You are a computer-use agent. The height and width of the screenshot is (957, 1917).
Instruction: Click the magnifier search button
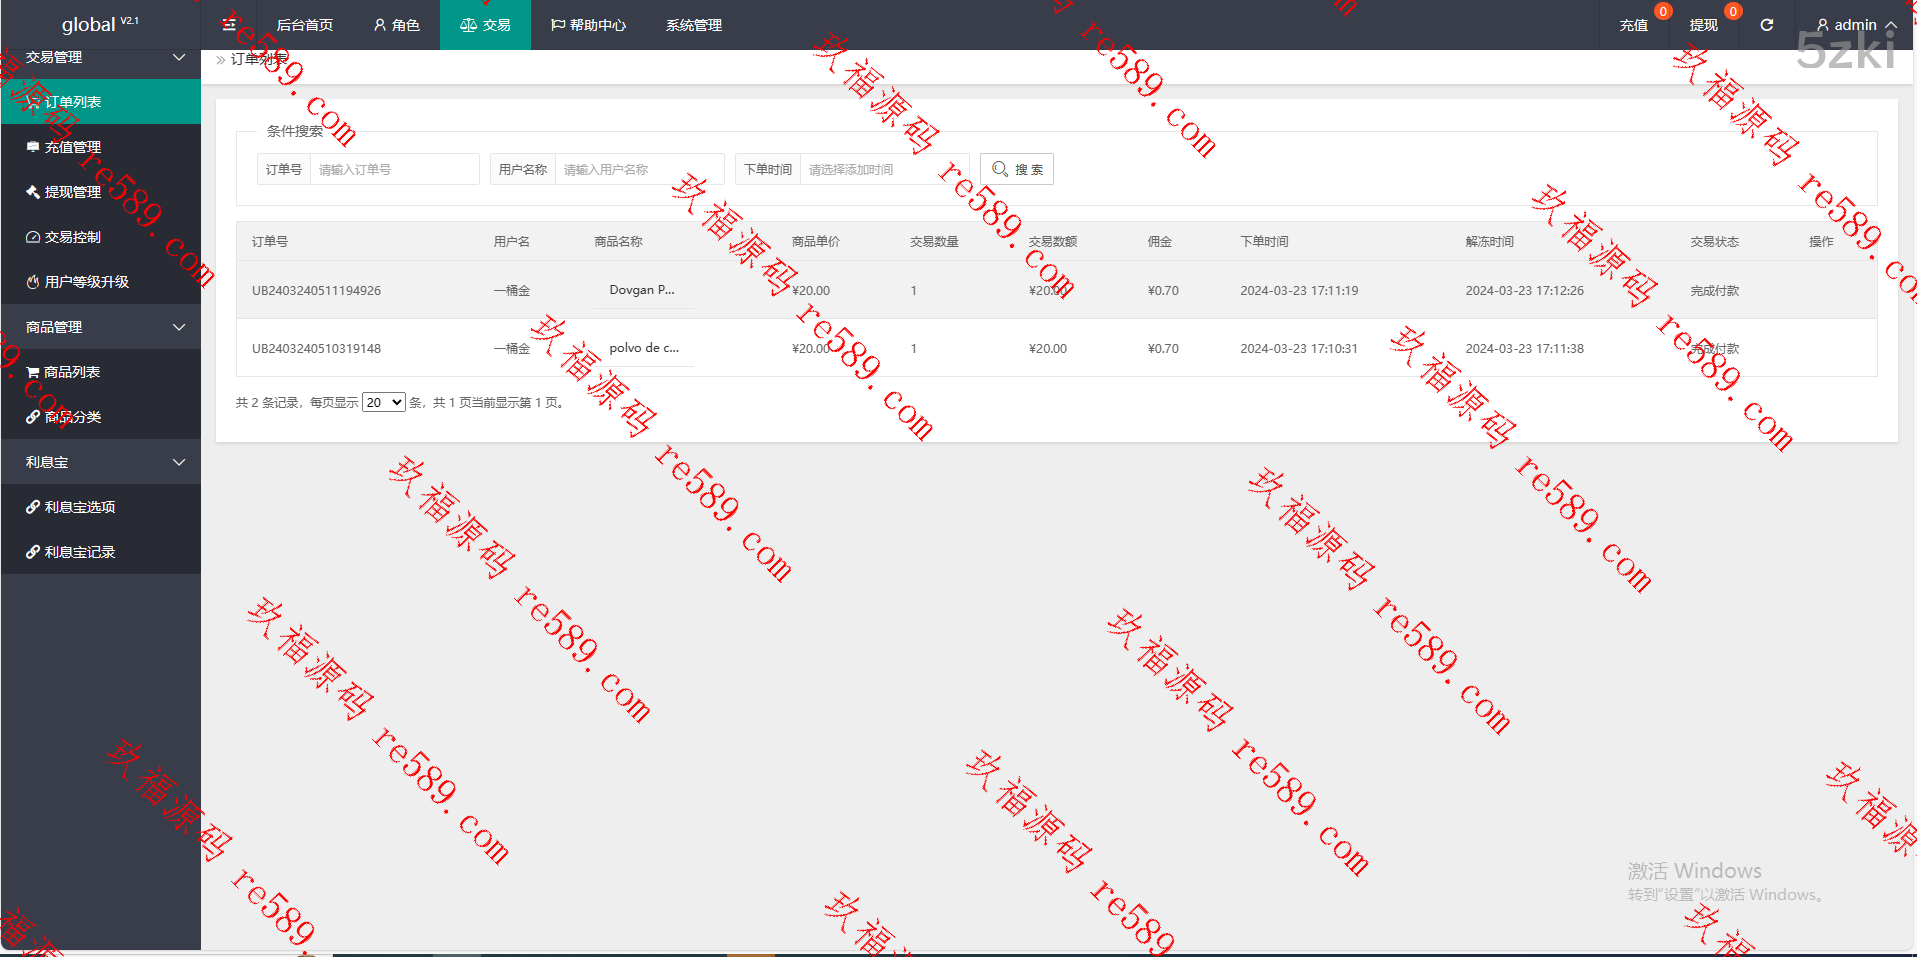[x=1017, y=169]
